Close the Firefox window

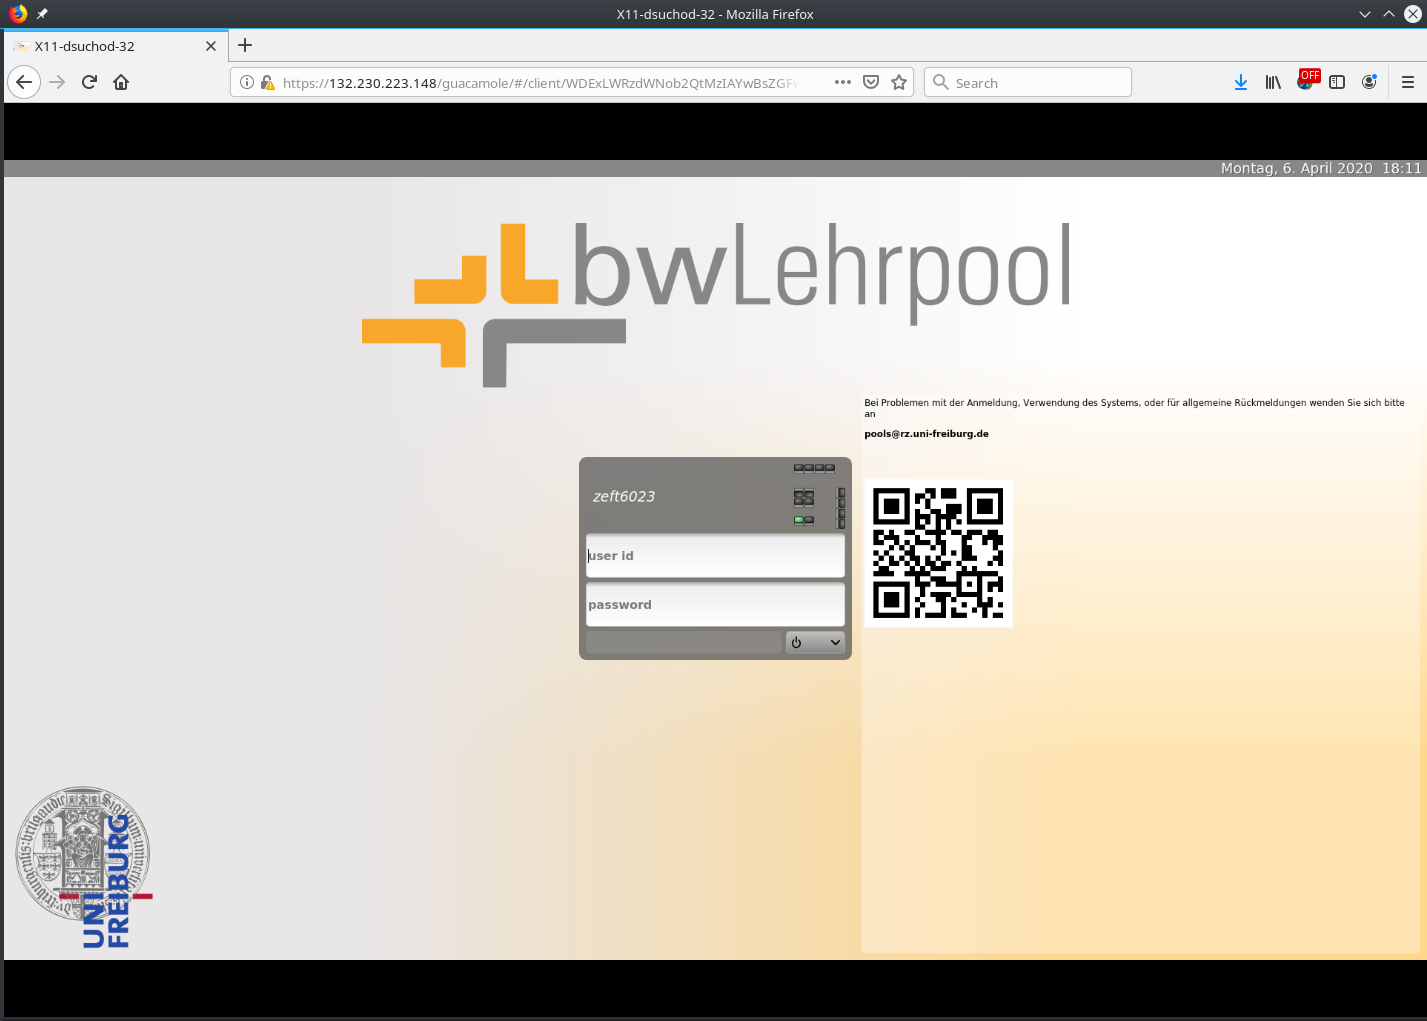[1412, 14]
